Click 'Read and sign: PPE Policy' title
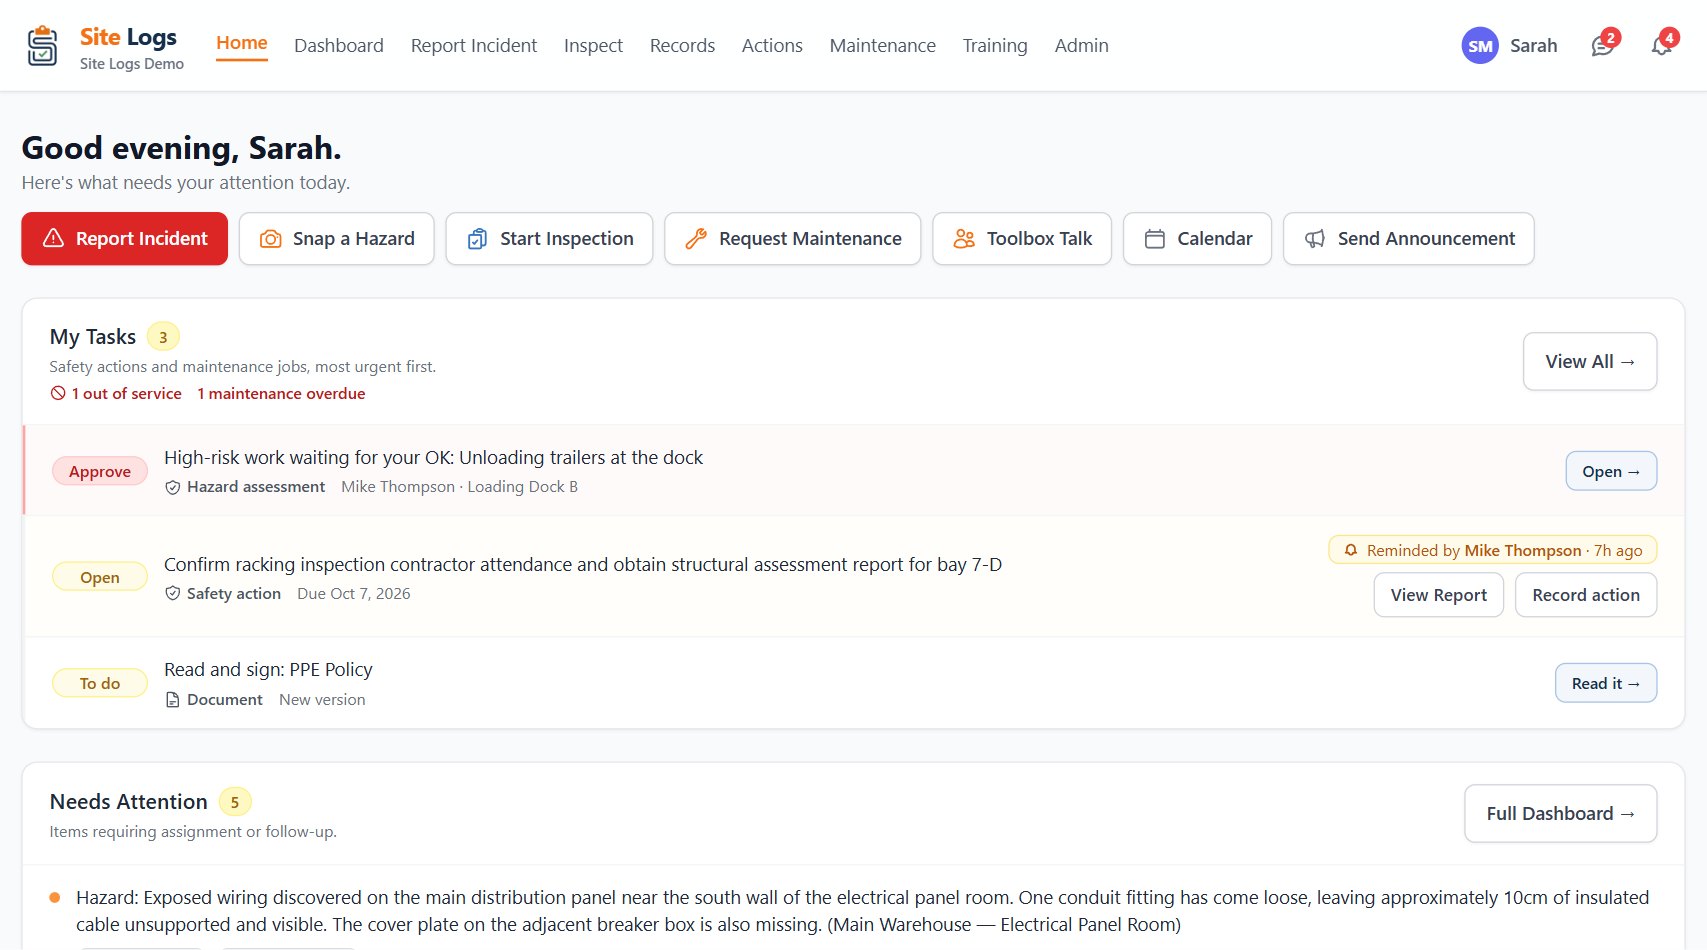The image size is (1707, 950). click(x=268, y=669)
